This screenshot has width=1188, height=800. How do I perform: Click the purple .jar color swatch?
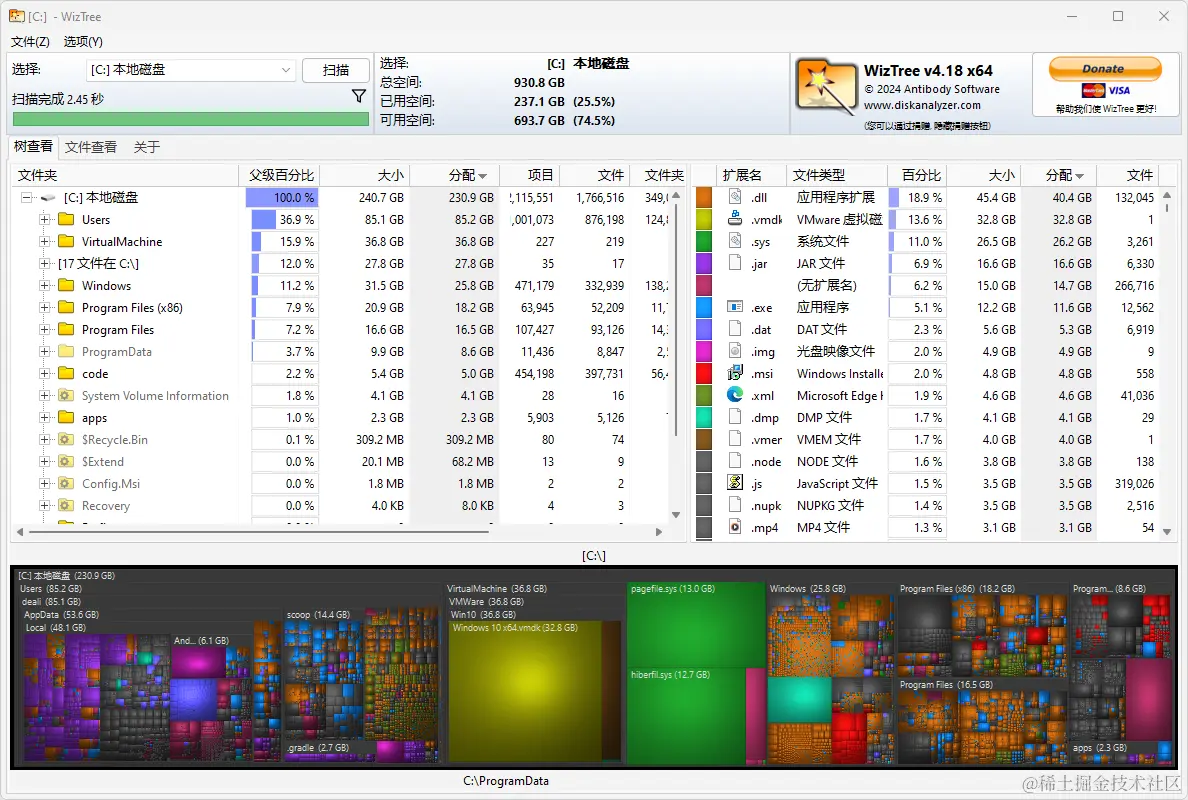click(x=704, y=263)
